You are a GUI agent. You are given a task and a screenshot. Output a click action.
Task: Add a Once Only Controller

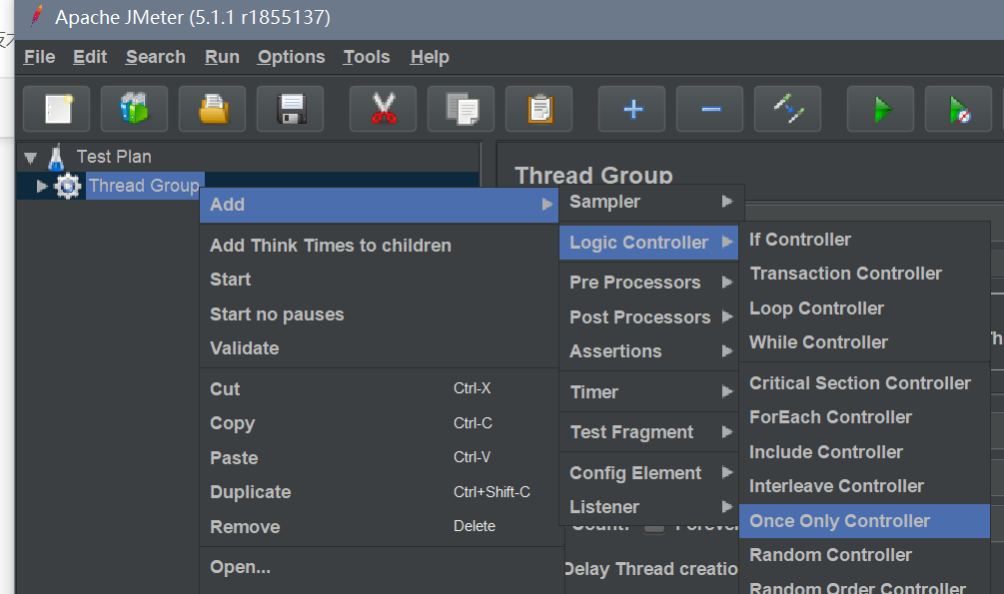(x=865, y=521)
